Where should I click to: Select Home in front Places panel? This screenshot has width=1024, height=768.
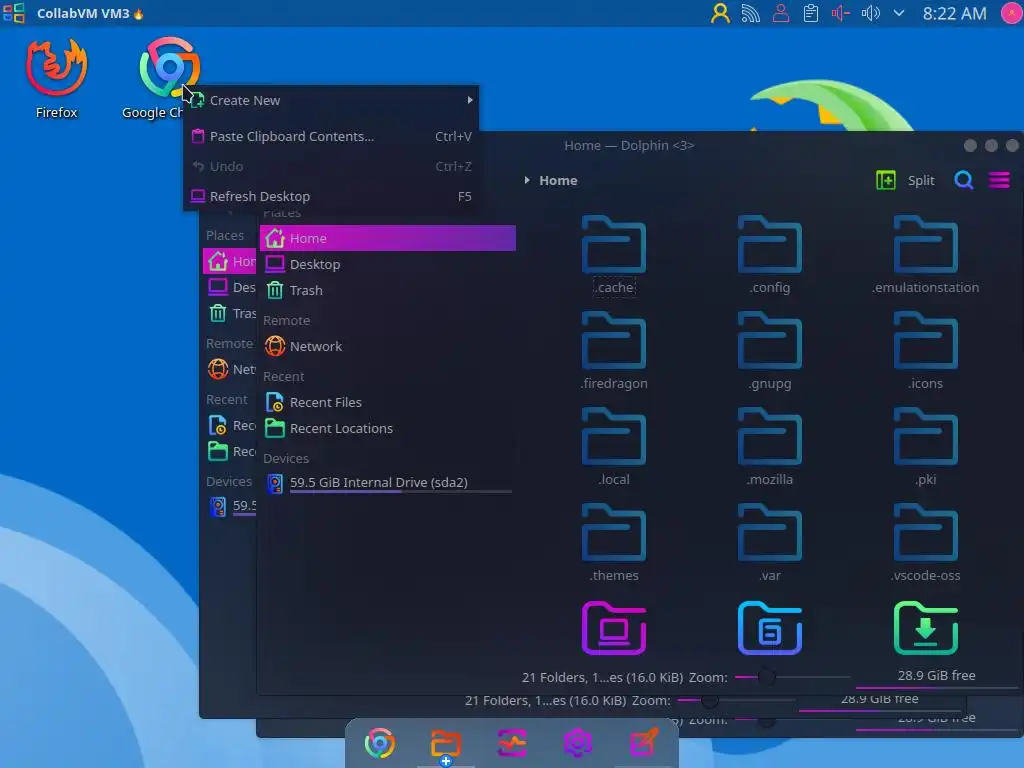pos(388,238)
